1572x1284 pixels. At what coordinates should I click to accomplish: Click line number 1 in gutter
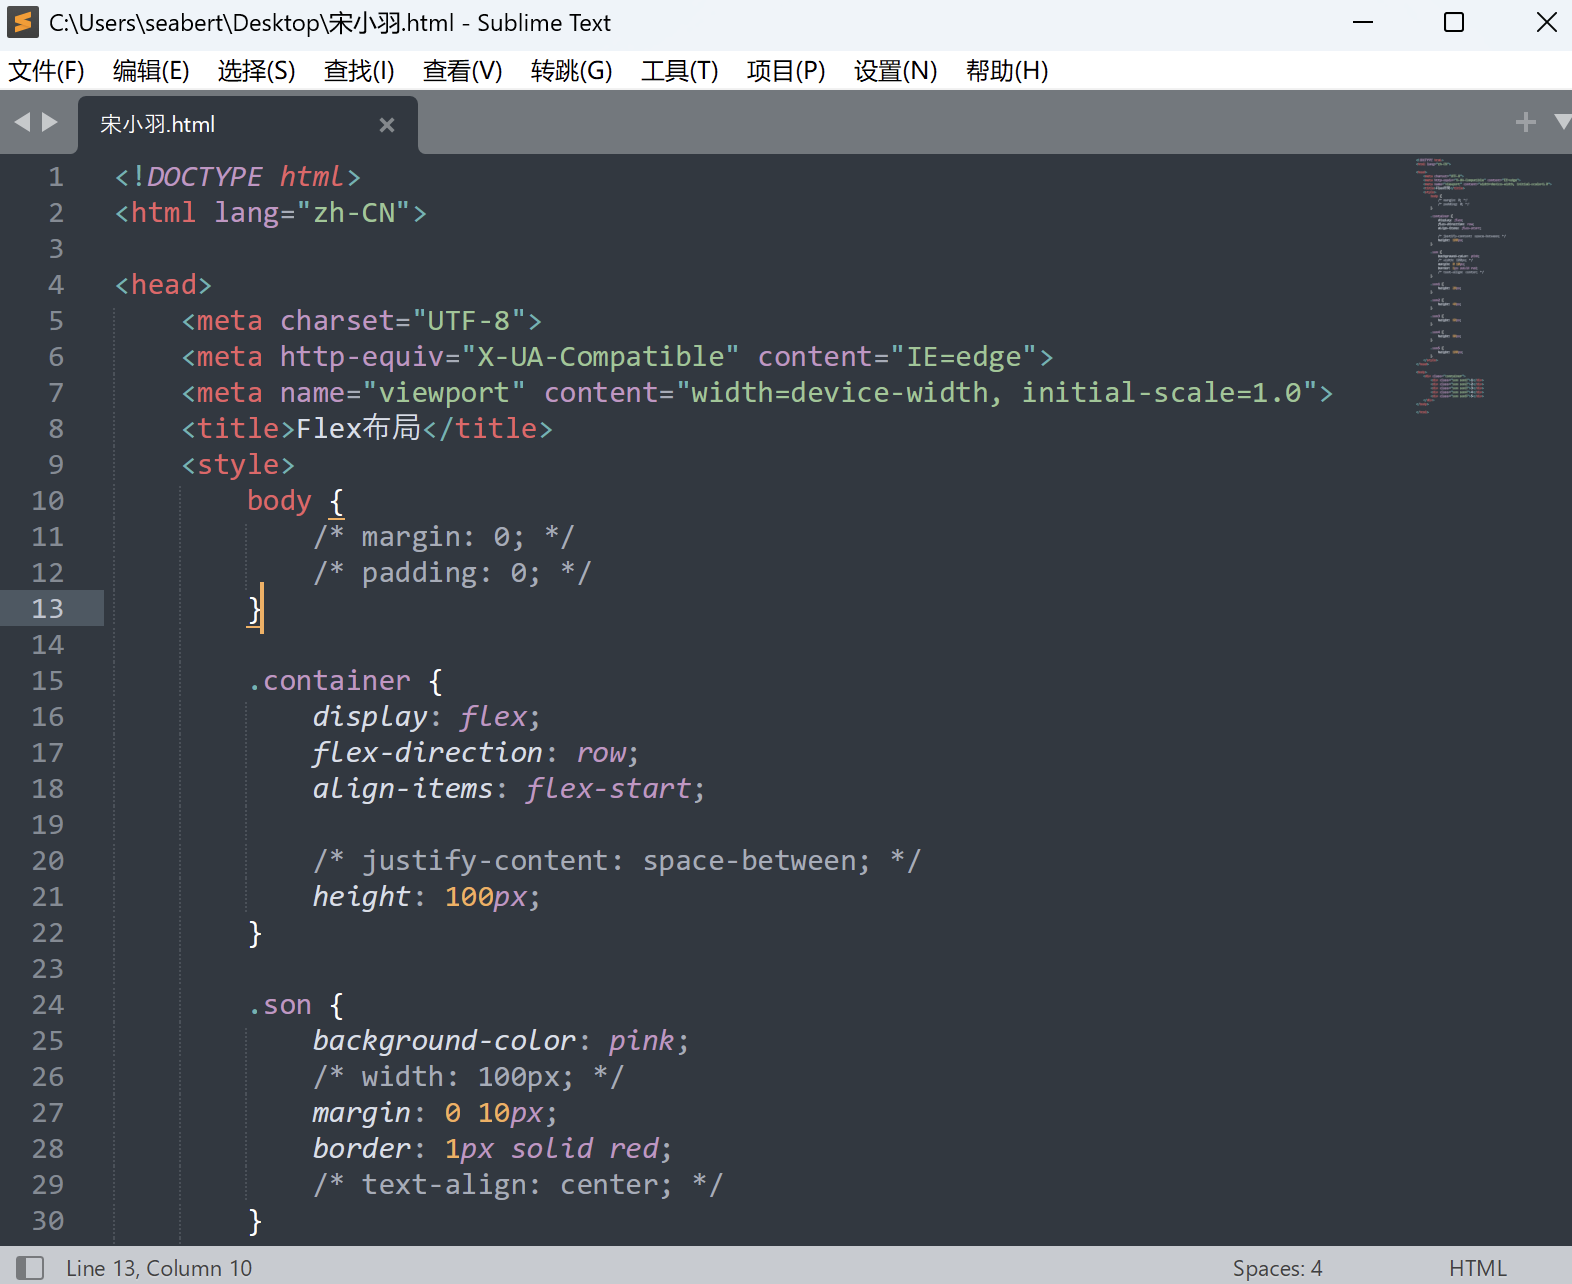pos(56,177)
